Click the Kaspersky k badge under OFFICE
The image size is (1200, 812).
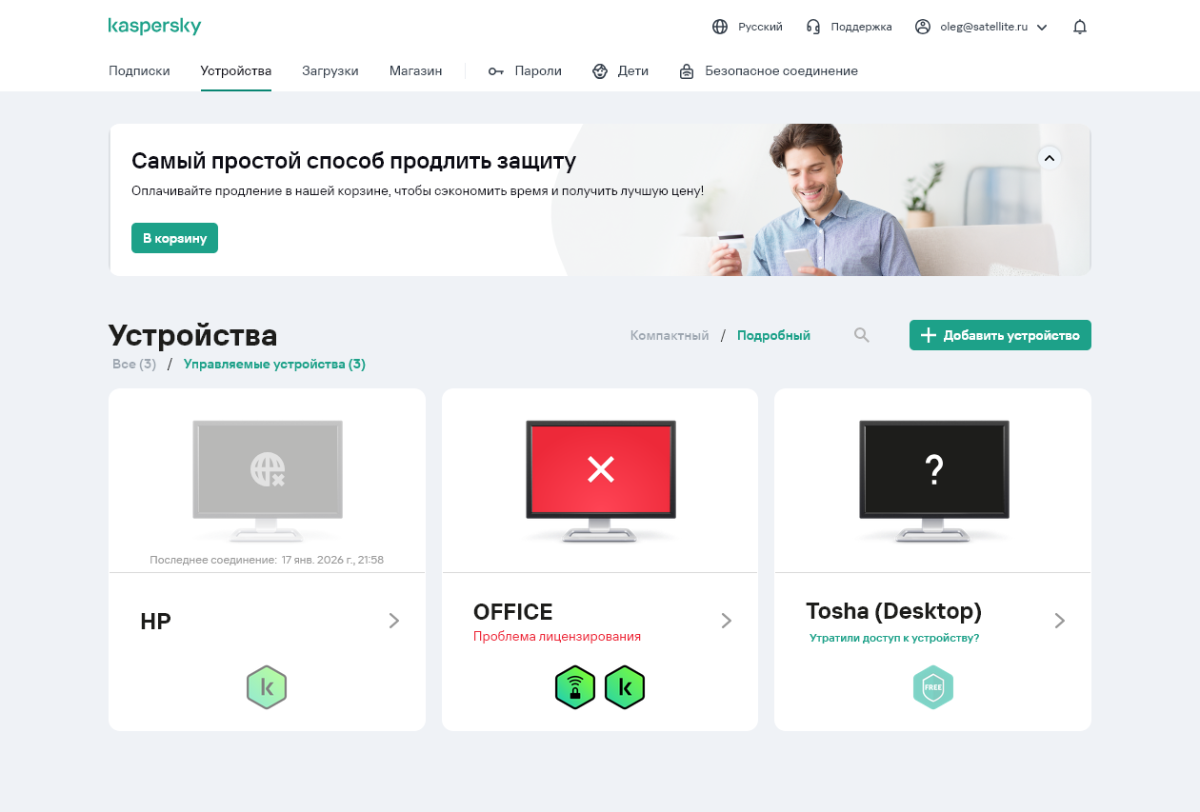click(x=625, y=687)
